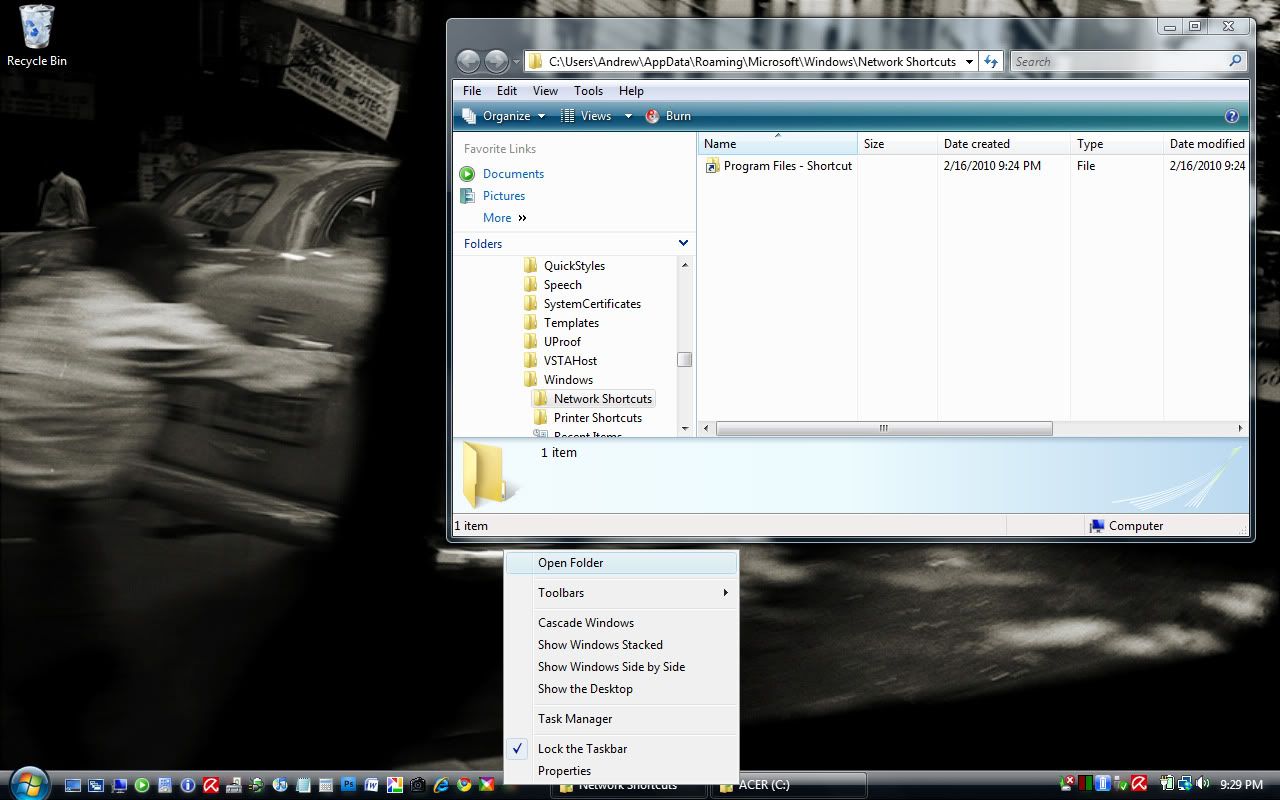
Task: Click the folder tree vertical scrollbar thumb
Action: [x=684, y=360]
